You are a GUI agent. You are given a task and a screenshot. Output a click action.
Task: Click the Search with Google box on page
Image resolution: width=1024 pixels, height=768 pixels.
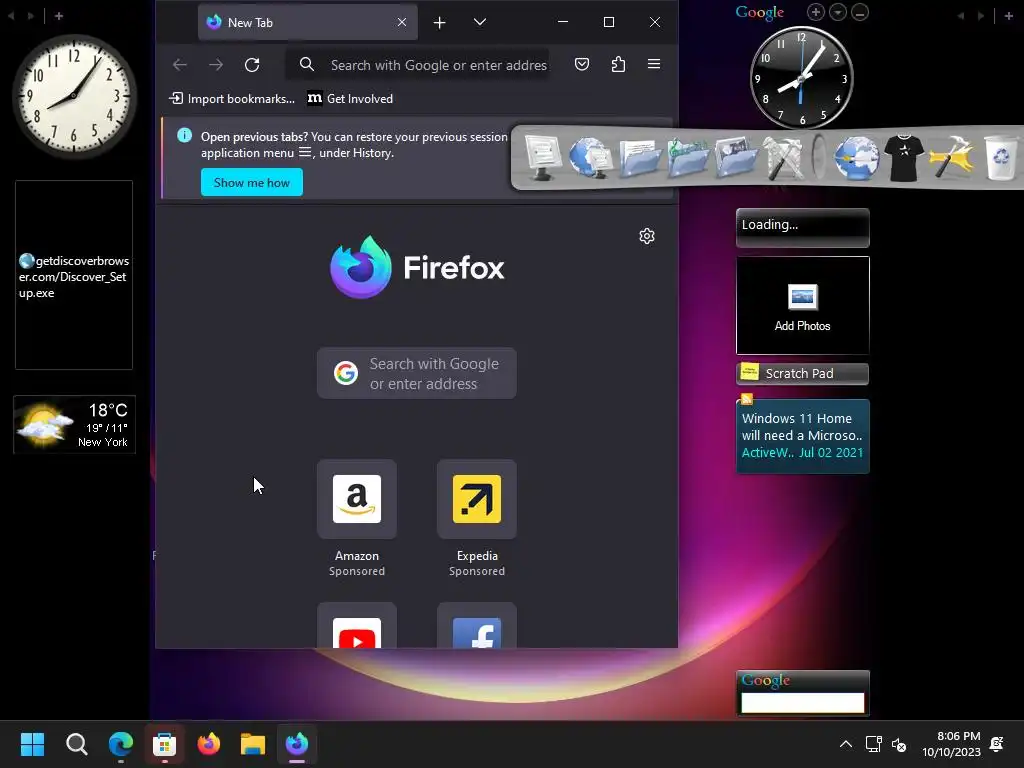(417, 374)
